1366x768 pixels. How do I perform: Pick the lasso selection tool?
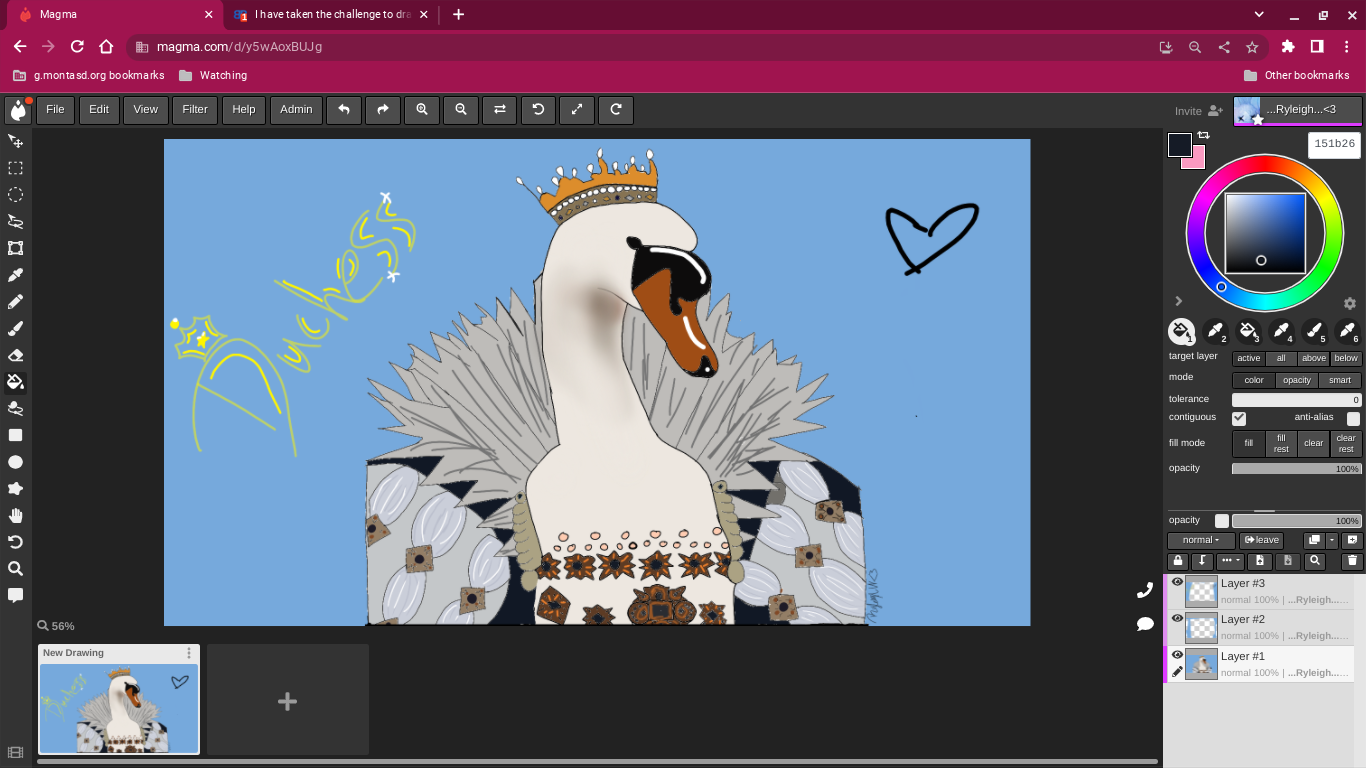click(15, 221)
